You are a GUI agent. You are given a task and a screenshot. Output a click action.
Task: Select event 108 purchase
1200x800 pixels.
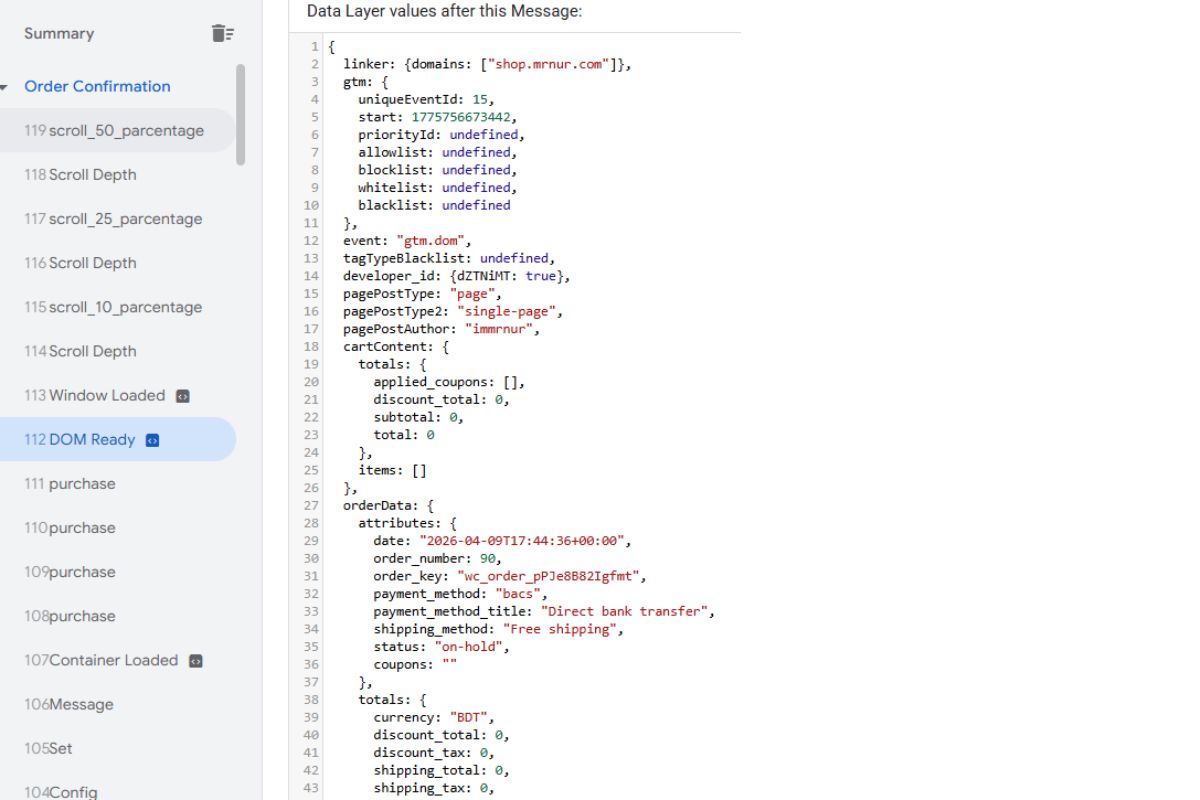[70, 616]
